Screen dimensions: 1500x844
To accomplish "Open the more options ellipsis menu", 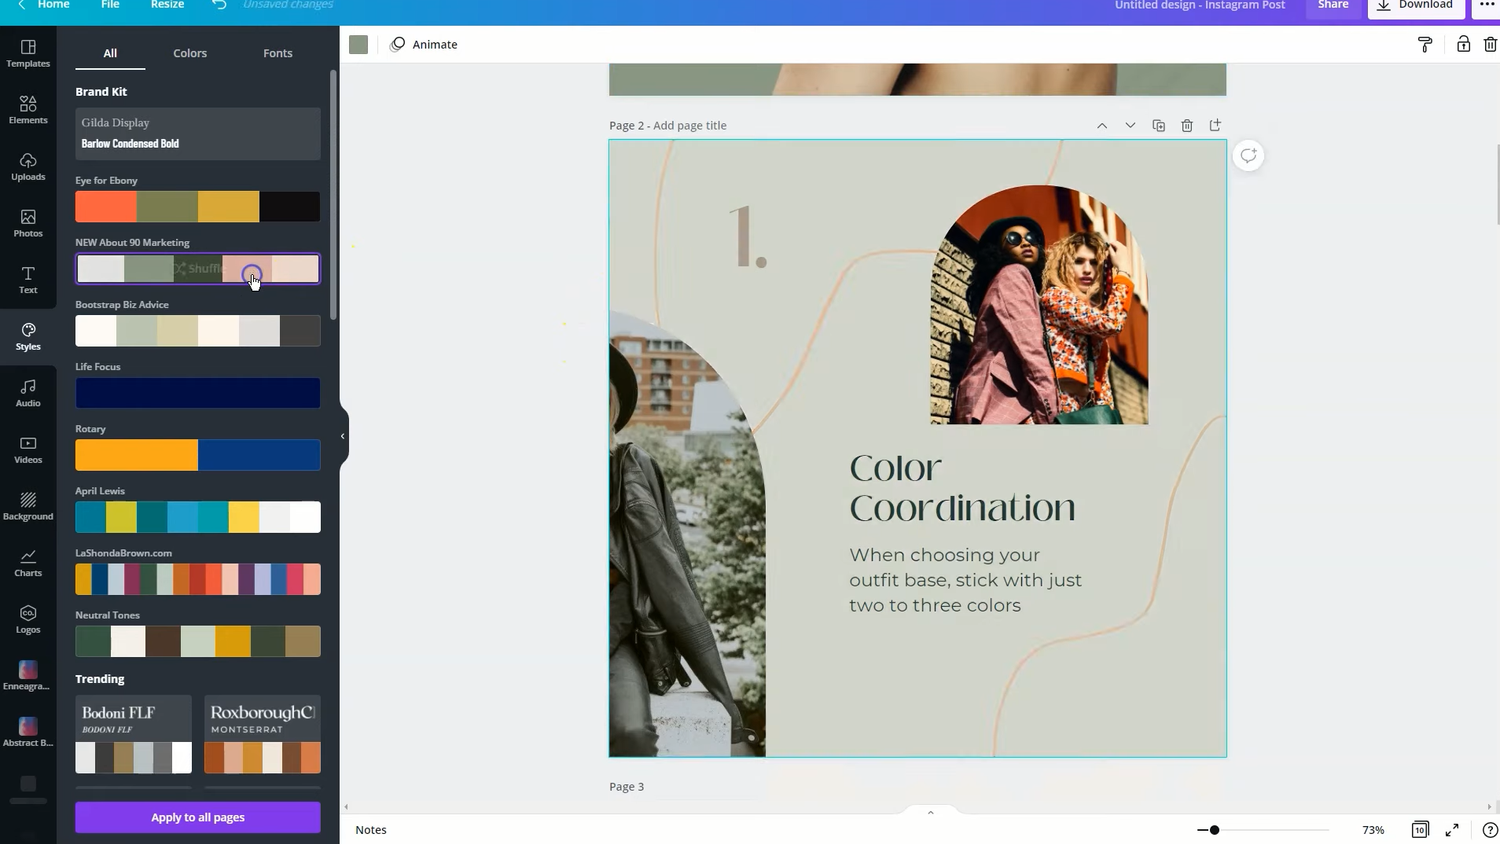I will pos(1487,6).
